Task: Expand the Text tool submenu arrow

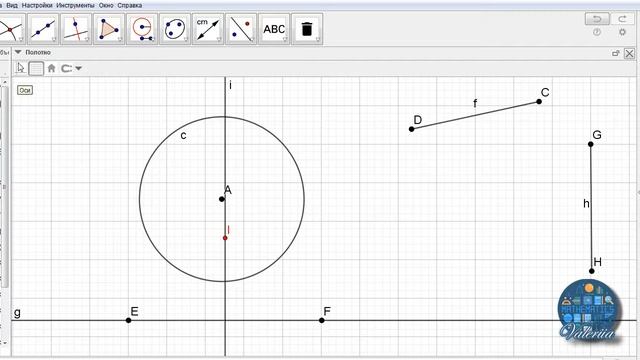Action: [285, 39]
